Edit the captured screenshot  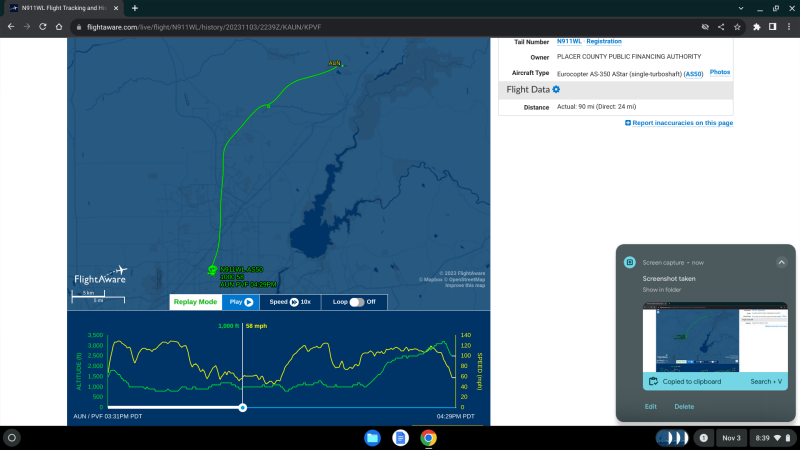[x=651, y=407]
